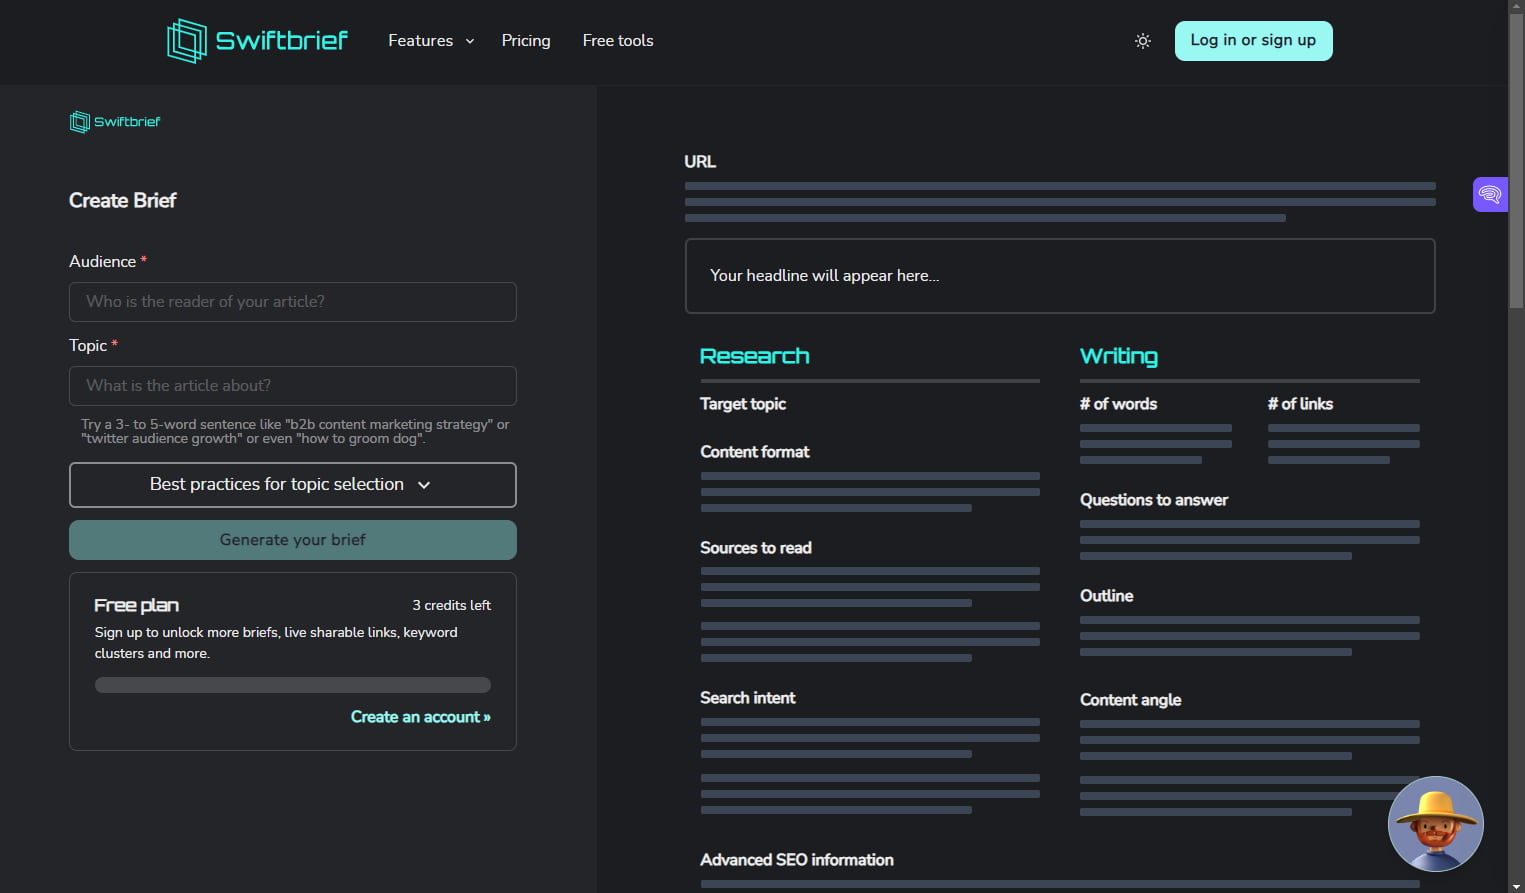This screenshot has height=893, width=1525.
Task: Toggle light mode with the sun icon
Action: 1142,41
